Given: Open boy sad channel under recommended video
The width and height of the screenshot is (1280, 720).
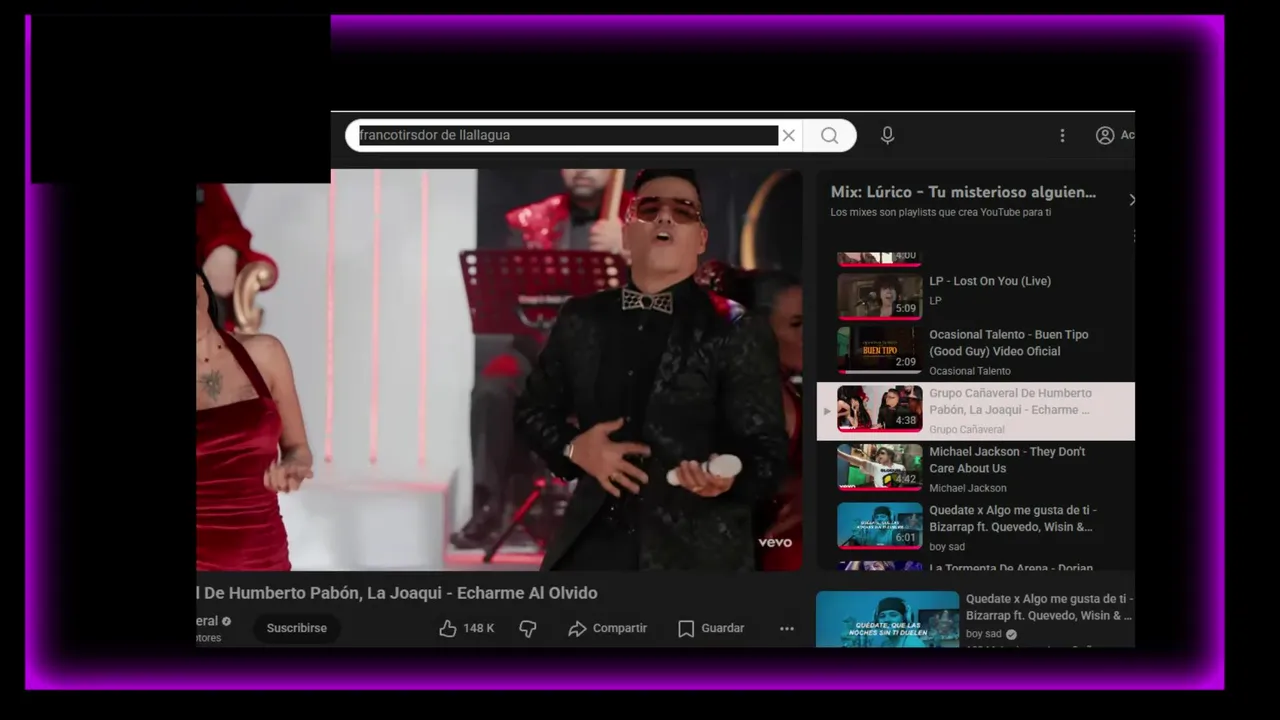Looking at the screenshot, I should tap(983, 634).
